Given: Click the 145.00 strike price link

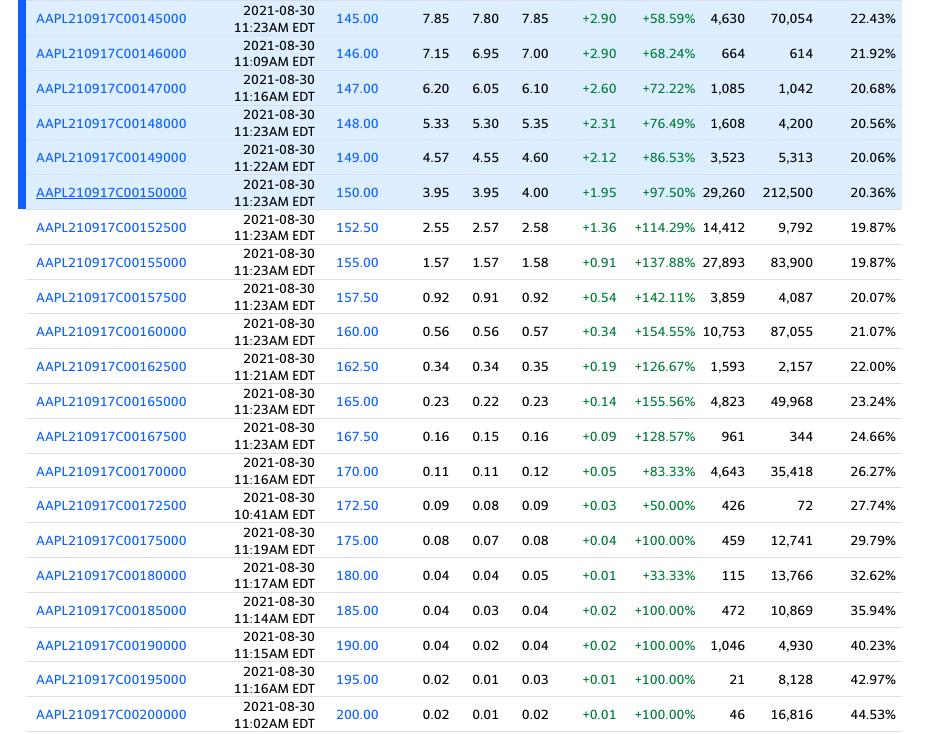Looking at the screenshot, I should click(x=357, y=19).
